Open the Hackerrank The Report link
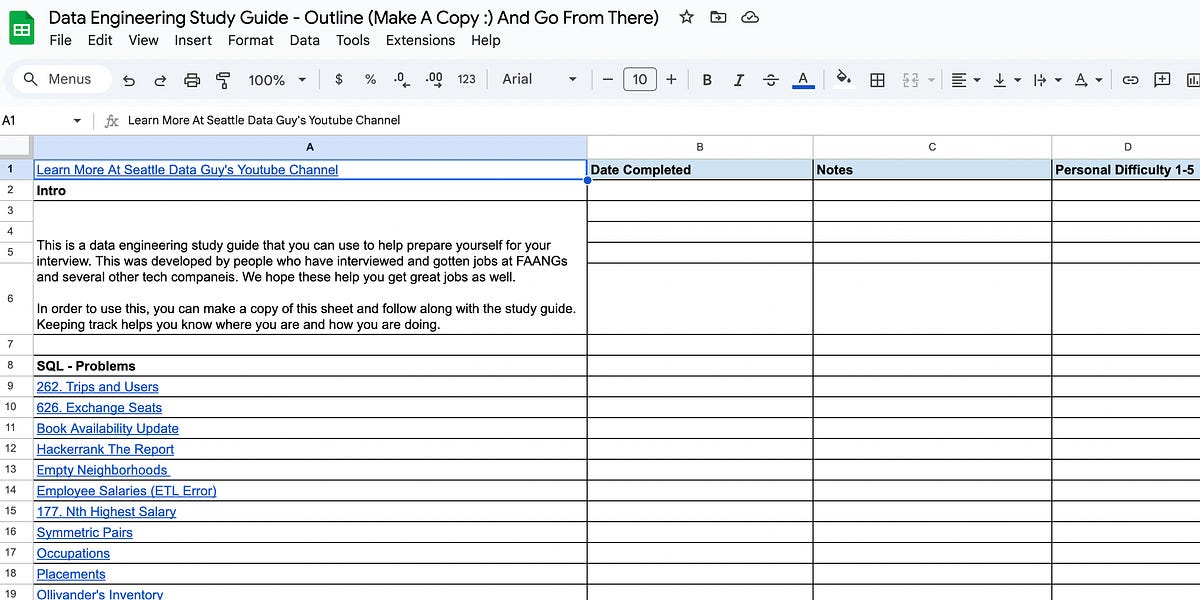 tap(105, 450)
